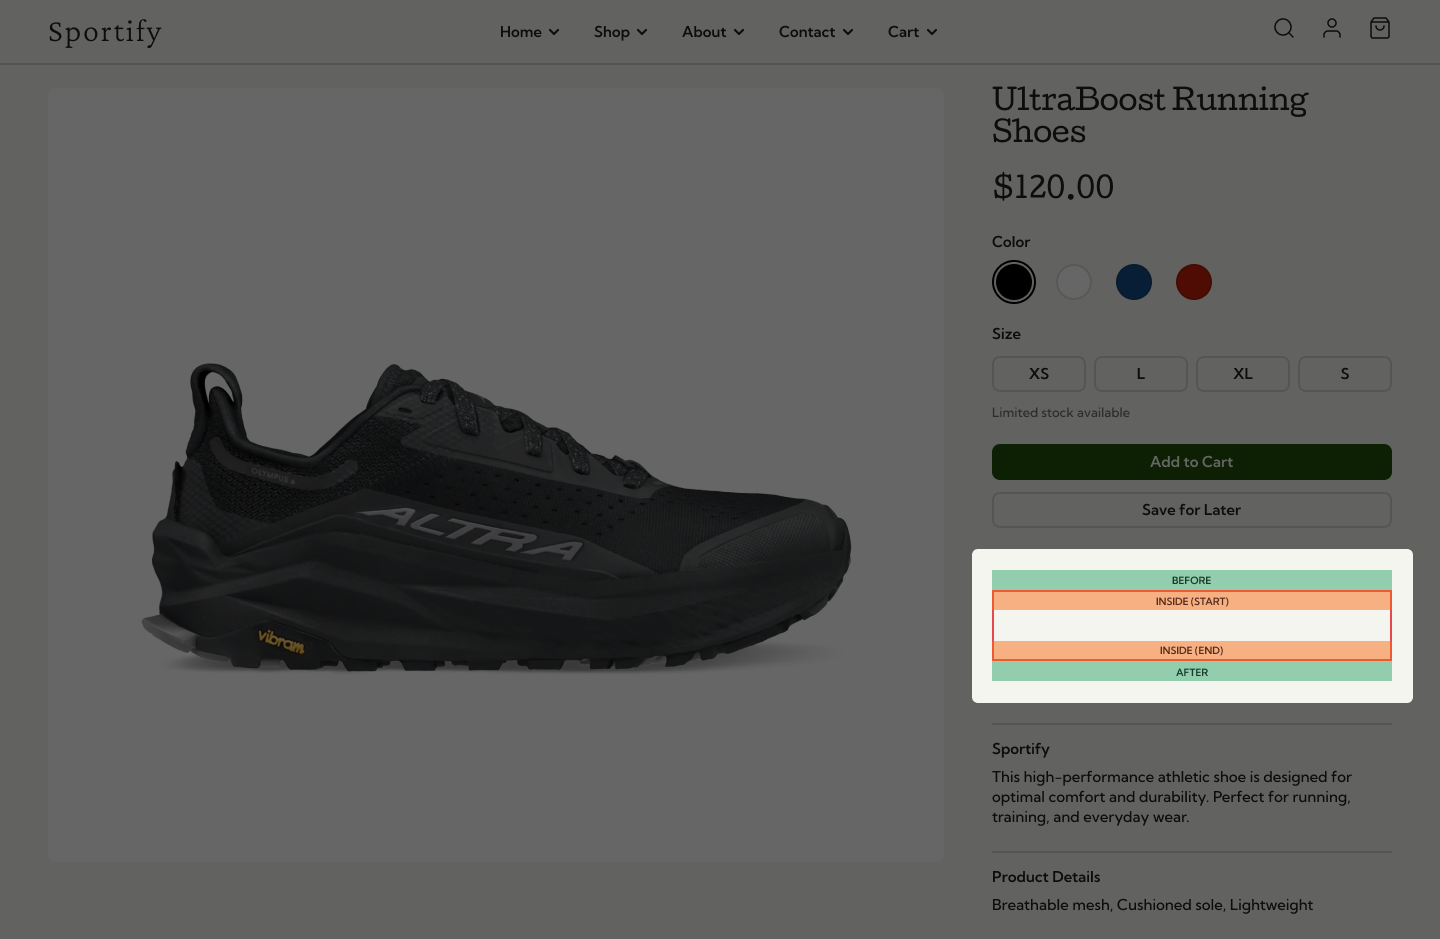
Task: Open the search icon in header
Action: (x=1284, y=28)
